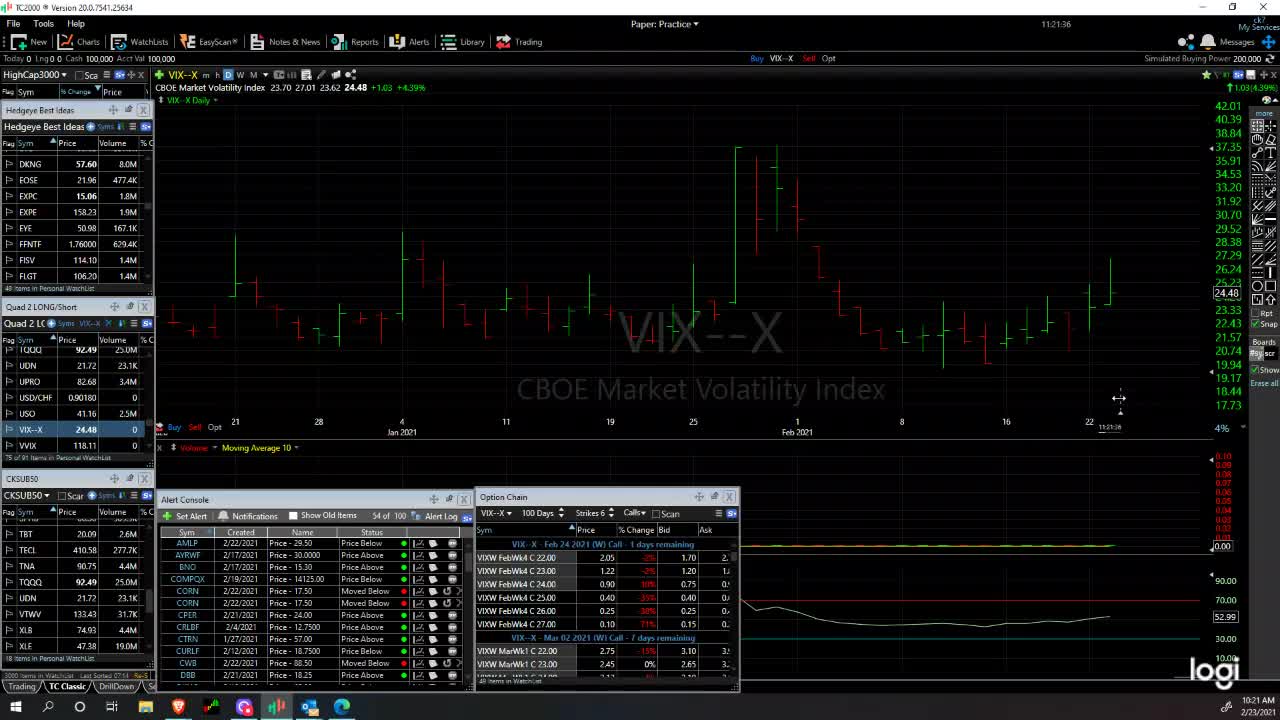Open Alerts from the toolbar
The height and width of the screenshot is (720, 1280).
(x=410, y=42)
